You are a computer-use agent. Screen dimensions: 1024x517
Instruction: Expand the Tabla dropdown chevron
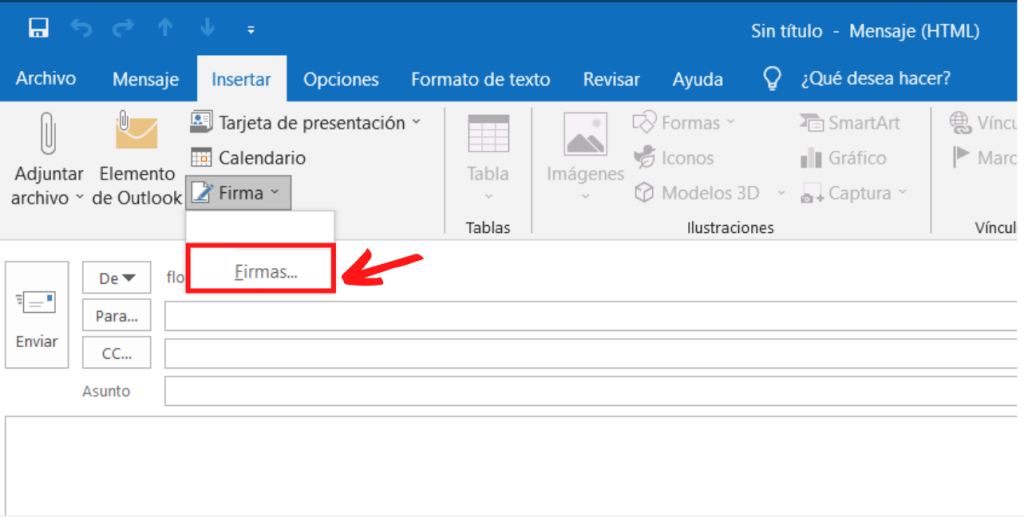tap(488, 196)
